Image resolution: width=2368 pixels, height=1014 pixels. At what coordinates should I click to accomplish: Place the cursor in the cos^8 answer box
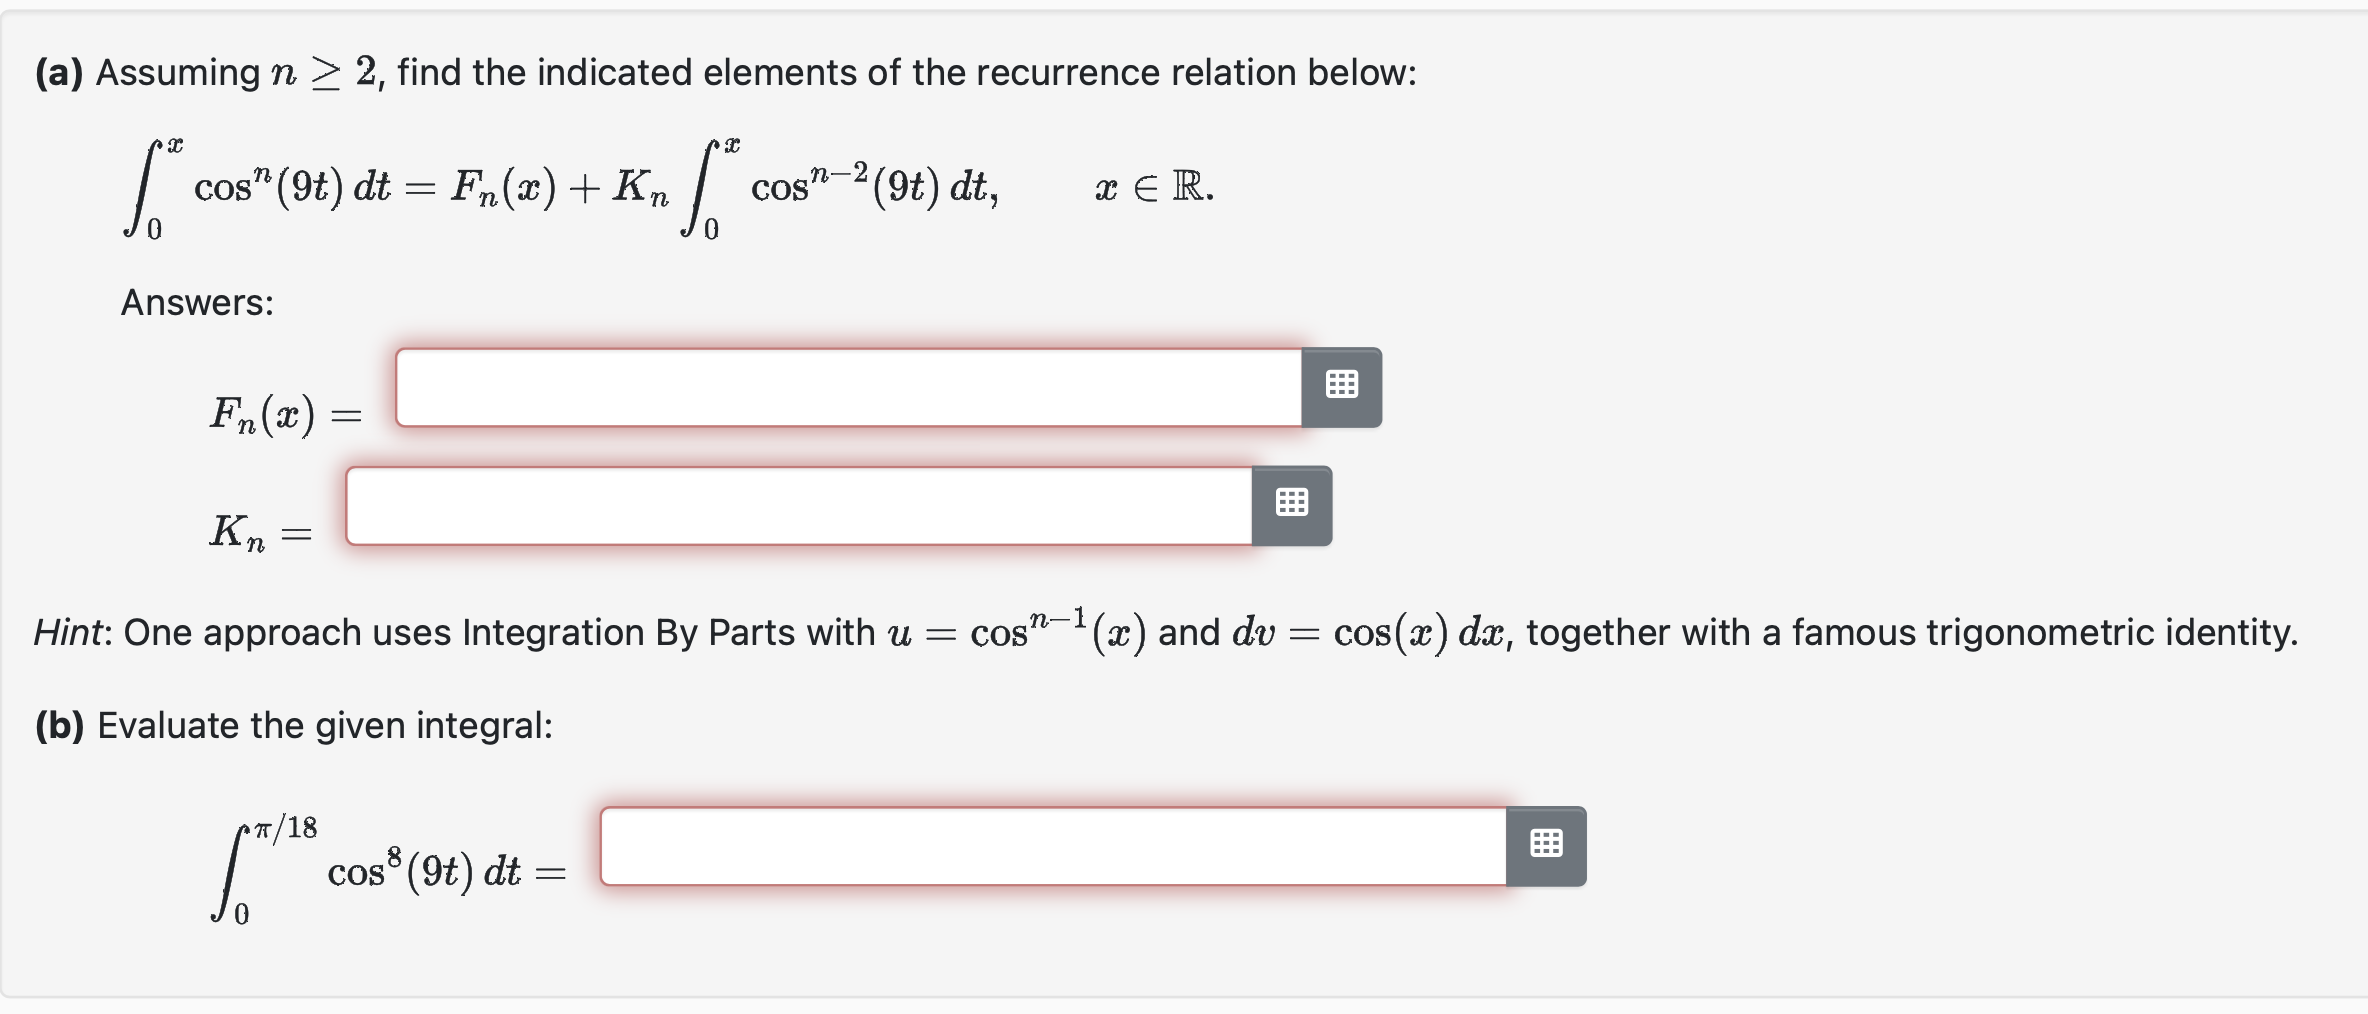tap(1050, 847)
